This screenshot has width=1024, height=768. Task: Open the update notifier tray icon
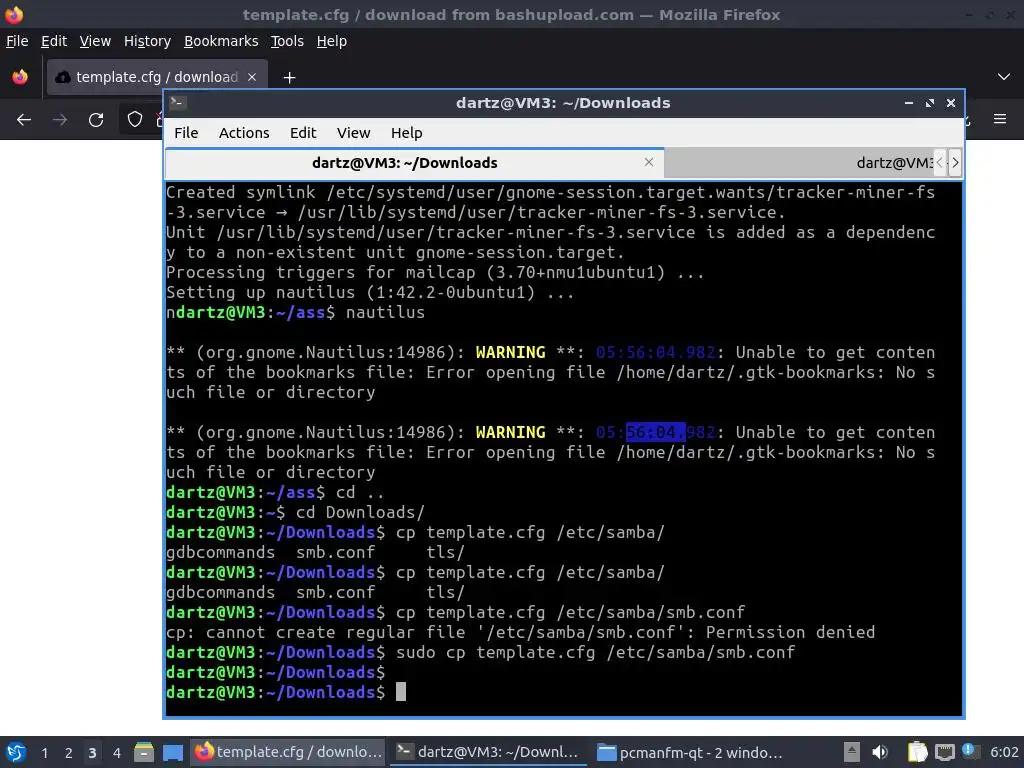(969, 751)
